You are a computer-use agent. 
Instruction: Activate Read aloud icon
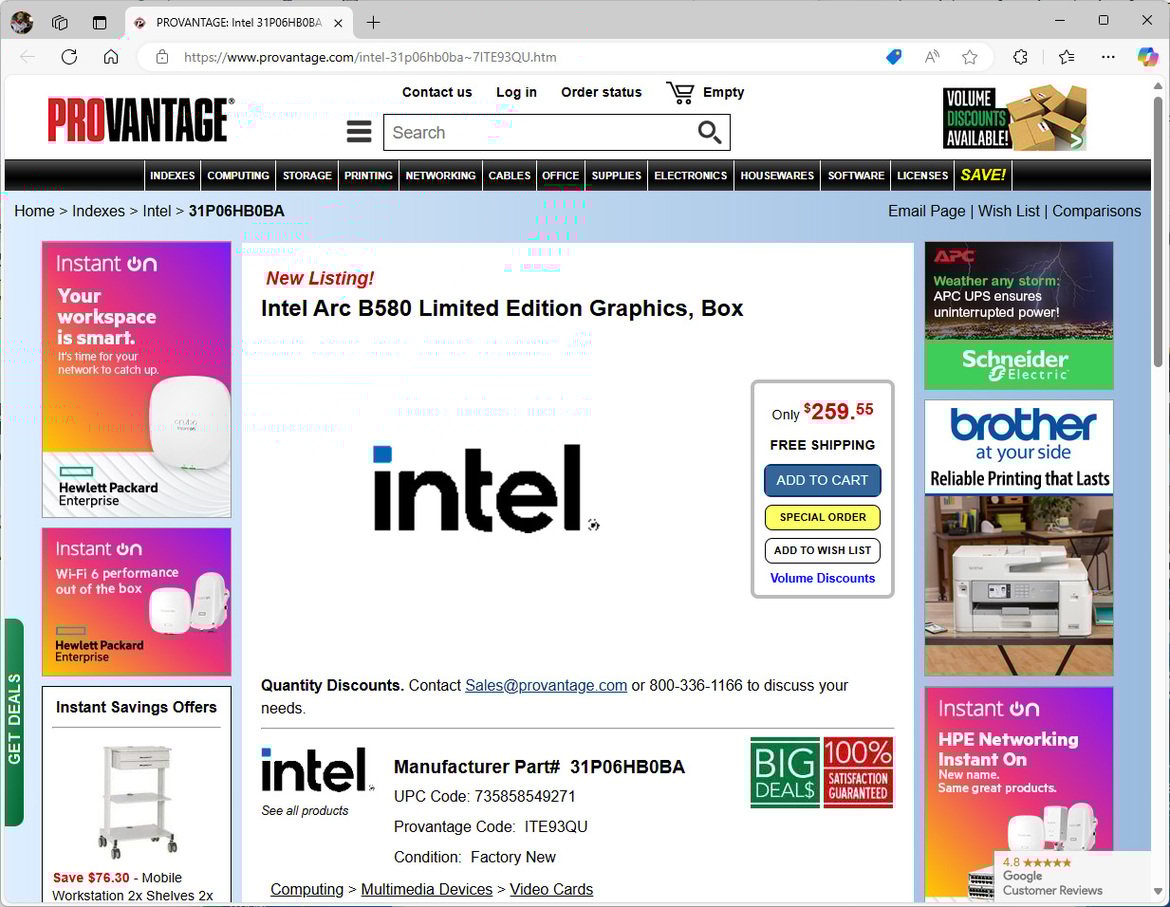(x=932, y=57)
